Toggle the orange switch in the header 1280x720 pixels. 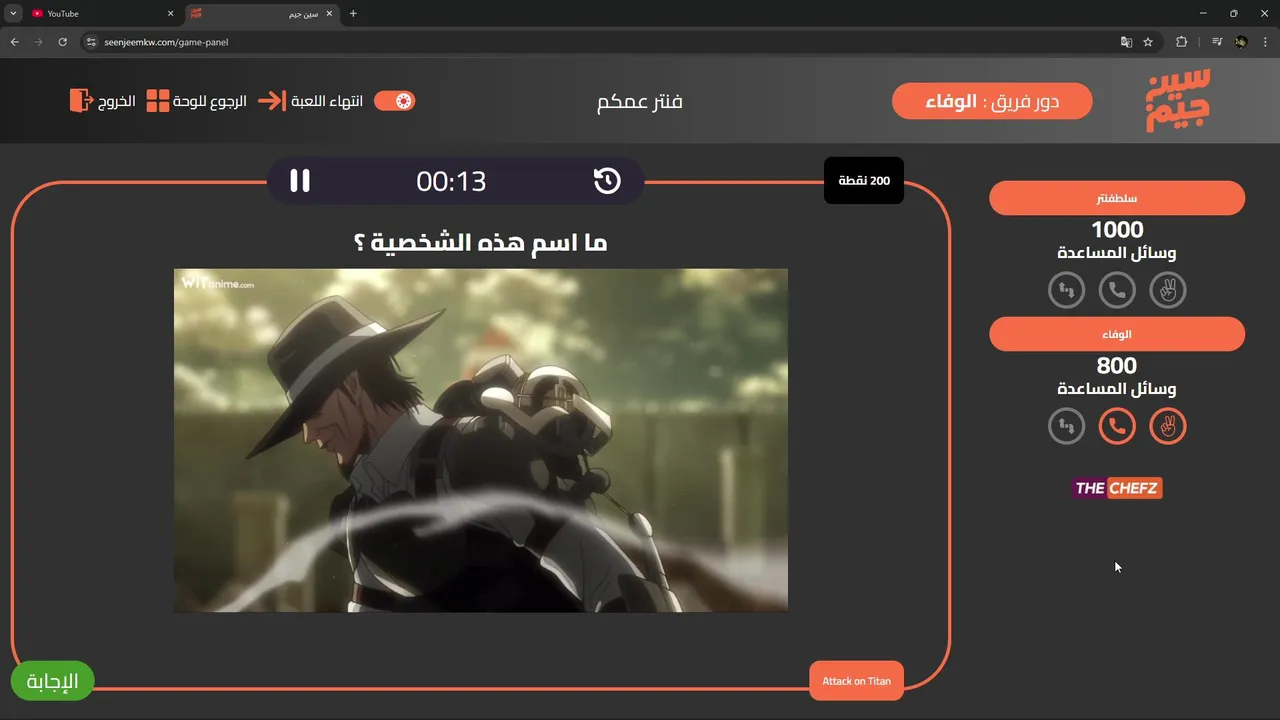coord(394,101)
